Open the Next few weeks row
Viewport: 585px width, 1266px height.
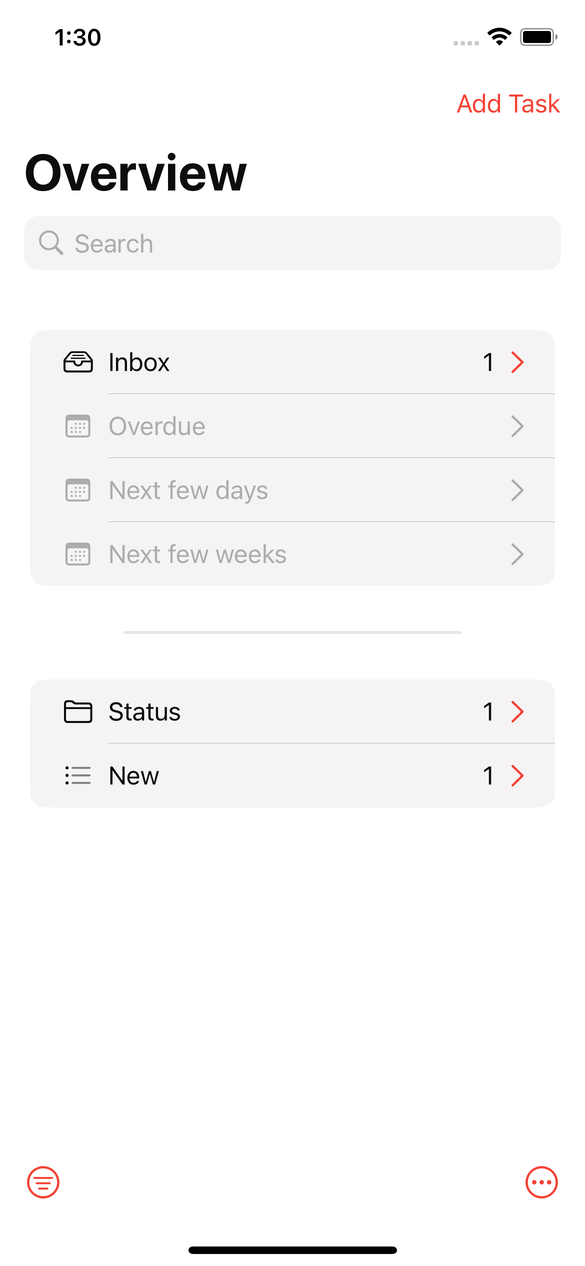point(292,554)
